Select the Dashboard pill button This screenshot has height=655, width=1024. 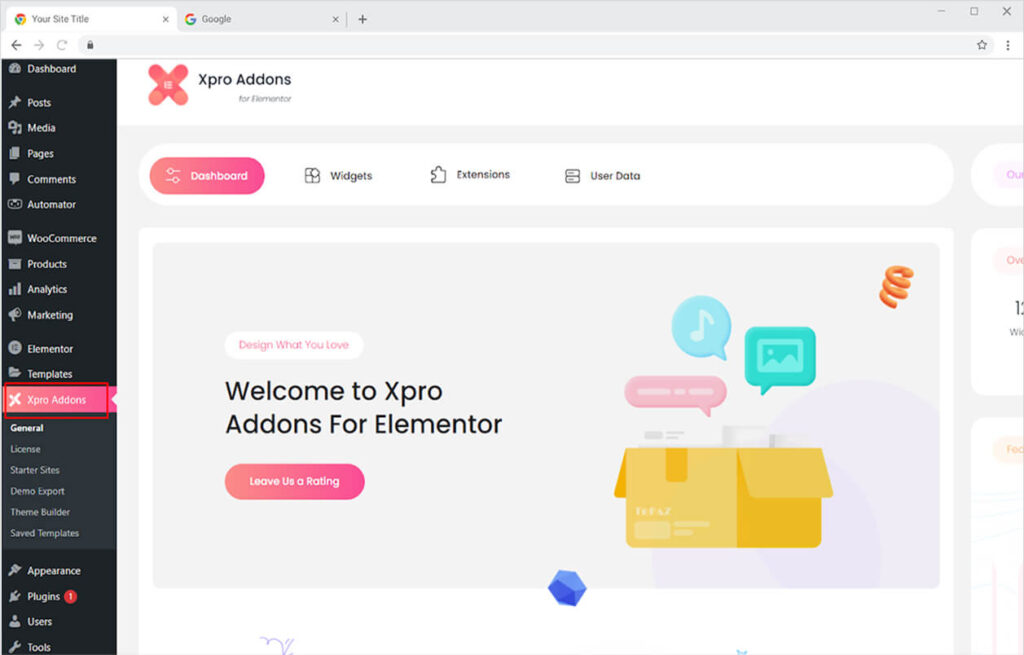207,176
